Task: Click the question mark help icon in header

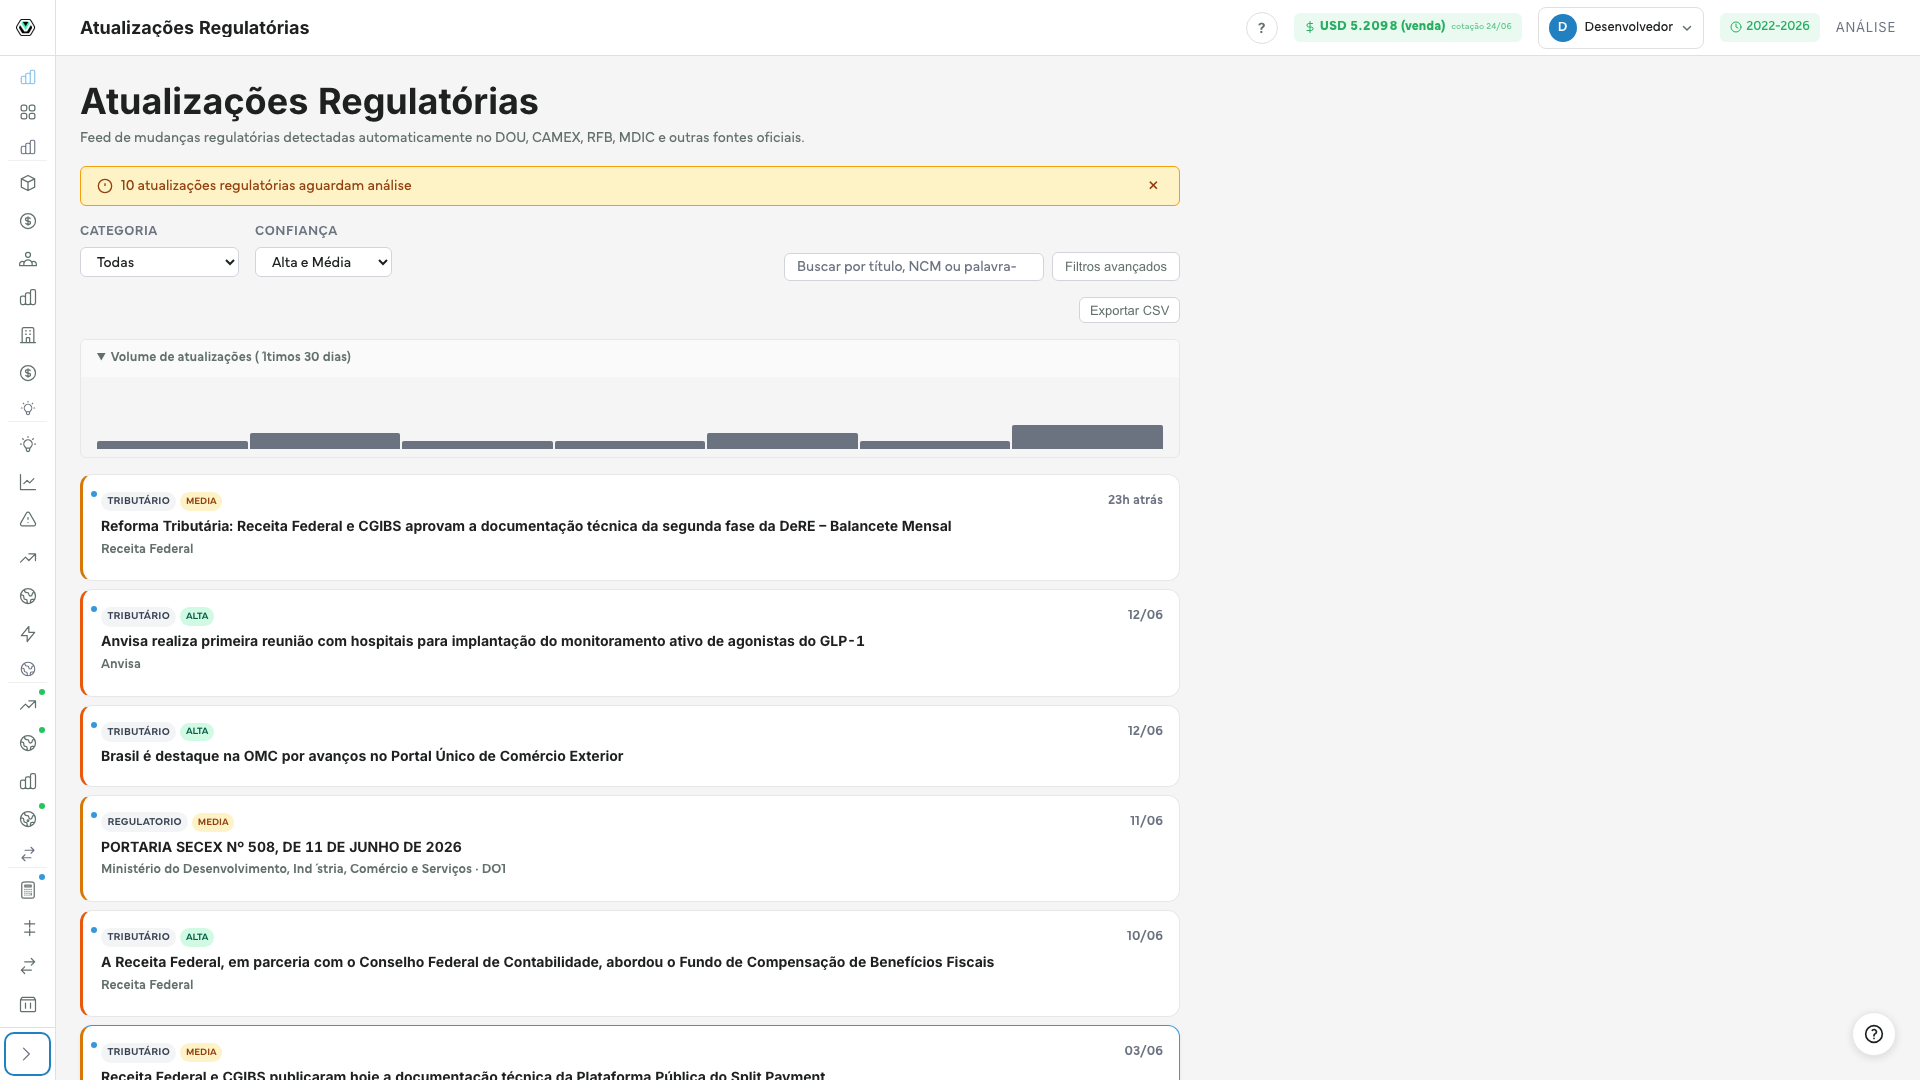Action: point(1261,28)
